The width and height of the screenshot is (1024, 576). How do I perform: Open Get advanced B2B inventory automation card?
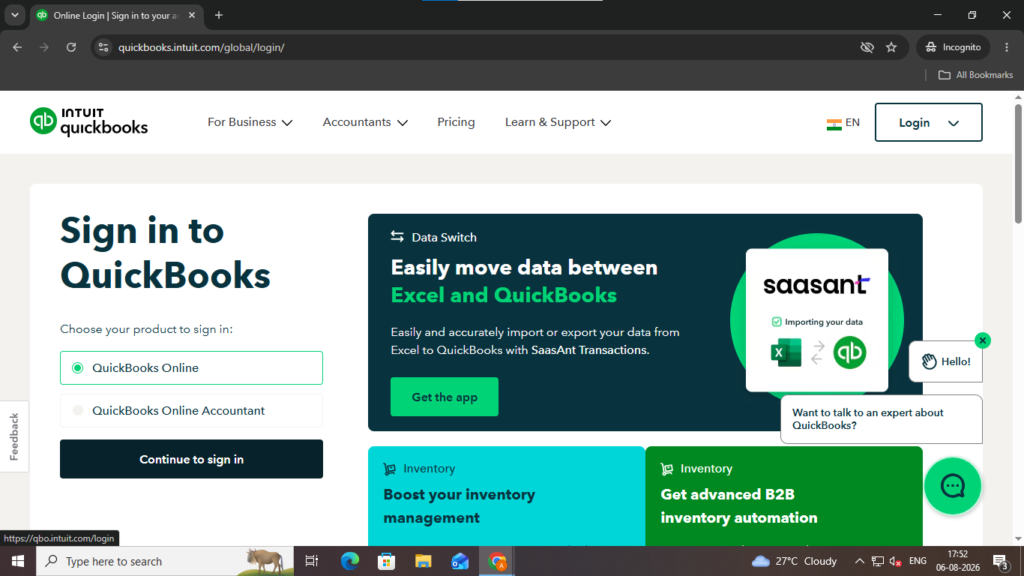pyautogui.click(x=784, y=496)
